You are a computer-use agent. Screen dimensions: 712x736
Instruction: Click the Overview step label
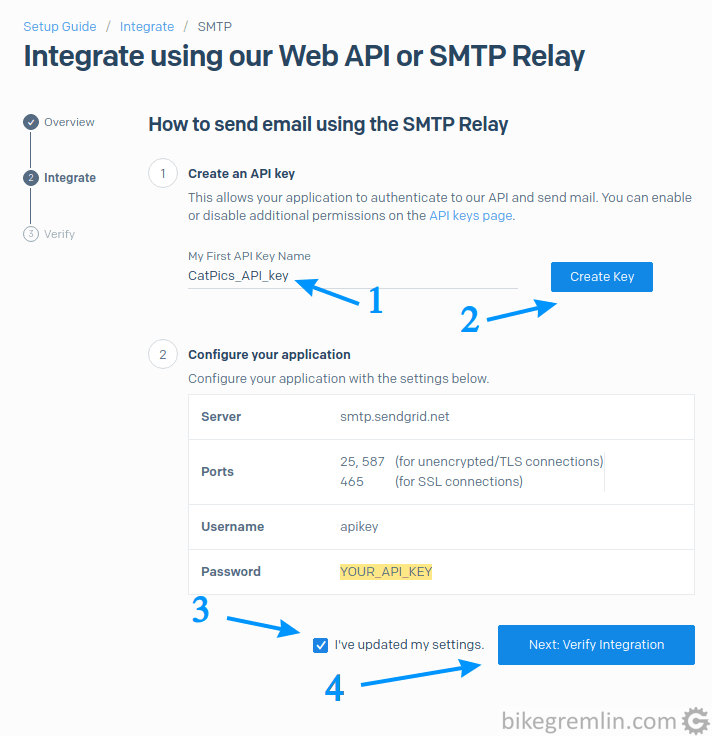pyautogui.click(x=69, y=122)
